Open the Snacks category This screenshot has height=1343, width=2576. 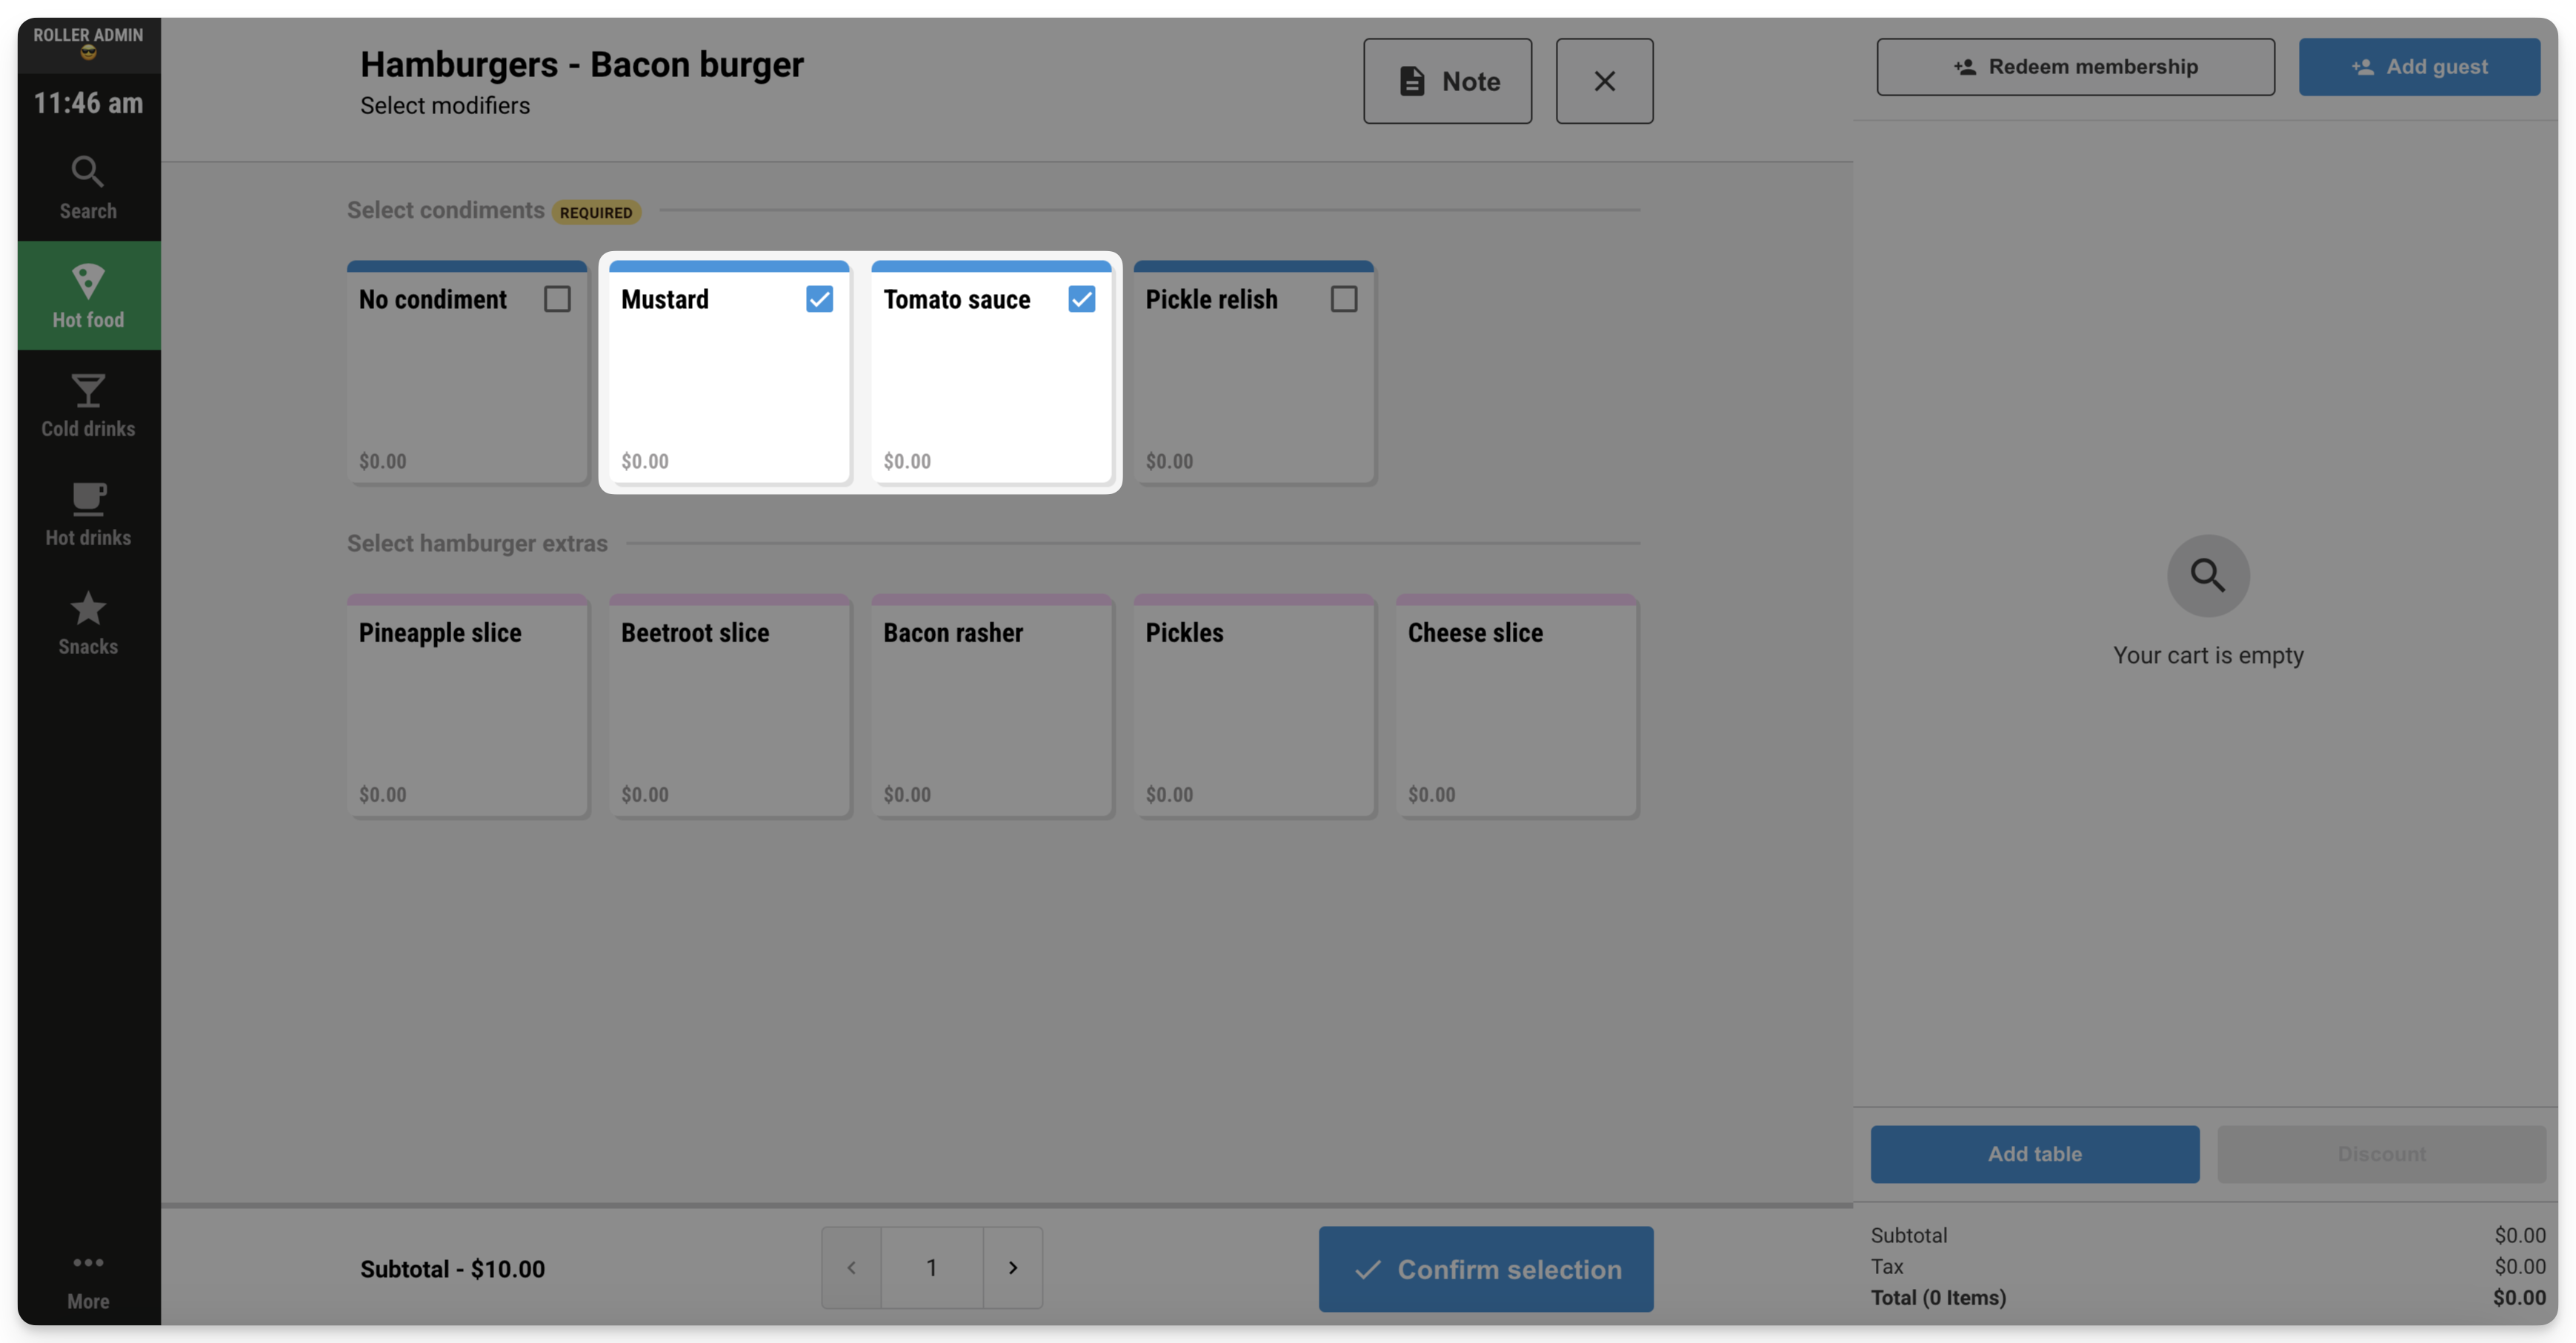coord(88,623)
